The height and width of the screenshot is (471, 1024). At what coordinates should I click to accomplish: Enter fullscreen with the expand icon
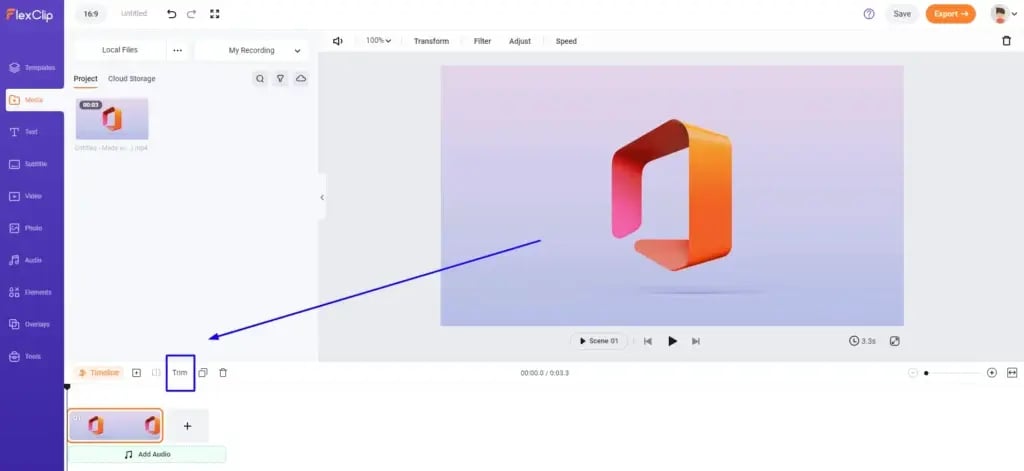(x=214, y=14)
